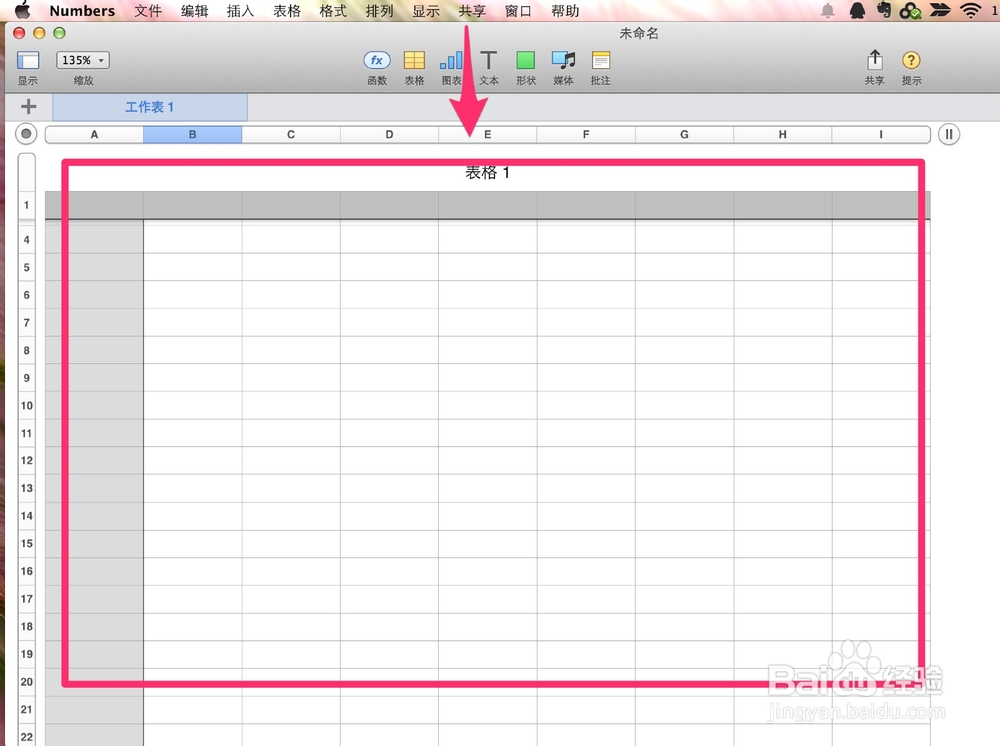The width and height of the screenshot is (1000, 746).
Task: Open the 插入 menu
Action: [x=240, y=11]
